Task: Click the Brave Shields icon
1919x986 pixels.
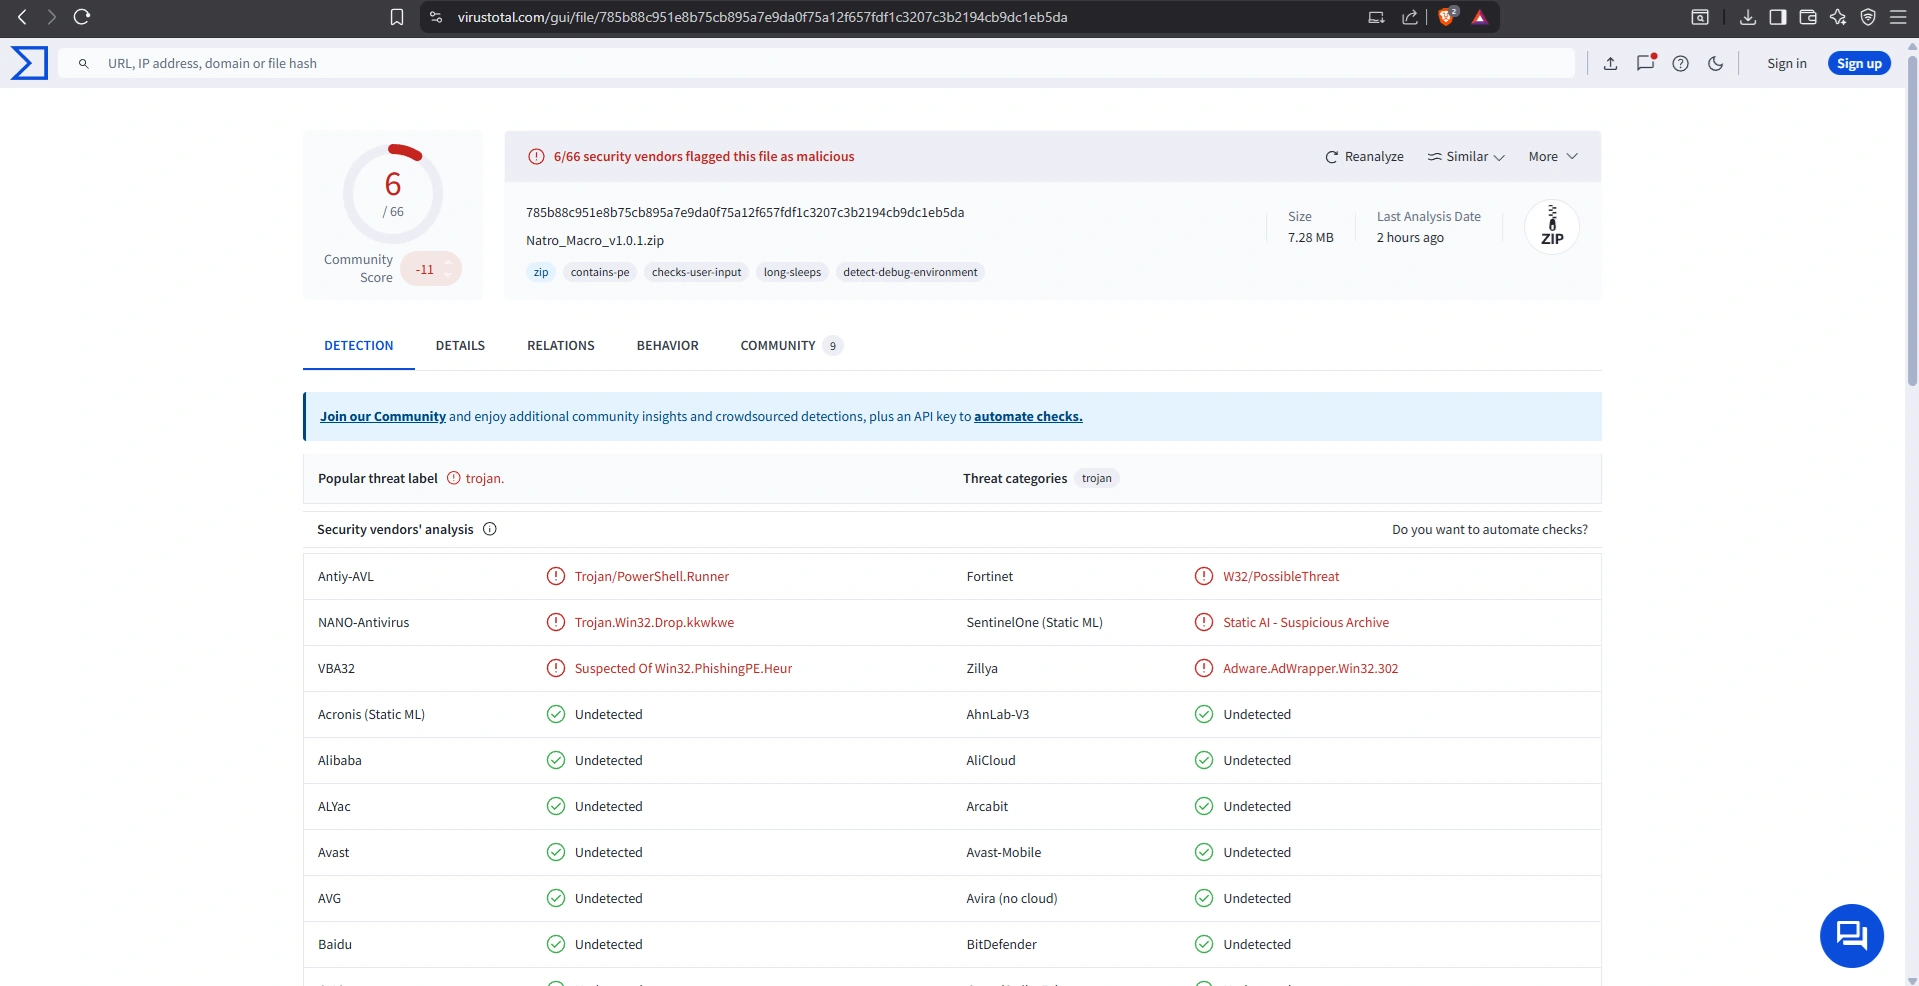Action: (1445, 17)
